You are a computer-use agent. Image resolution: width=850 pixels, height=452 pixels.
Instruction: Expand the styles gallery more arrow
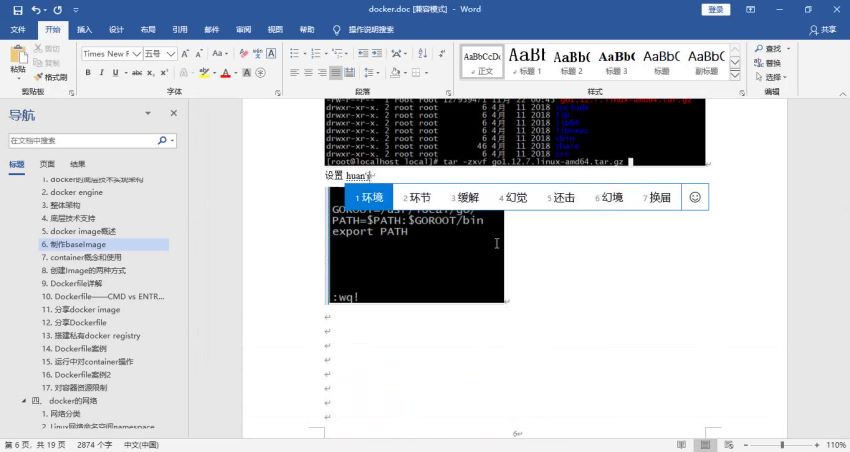735,75
